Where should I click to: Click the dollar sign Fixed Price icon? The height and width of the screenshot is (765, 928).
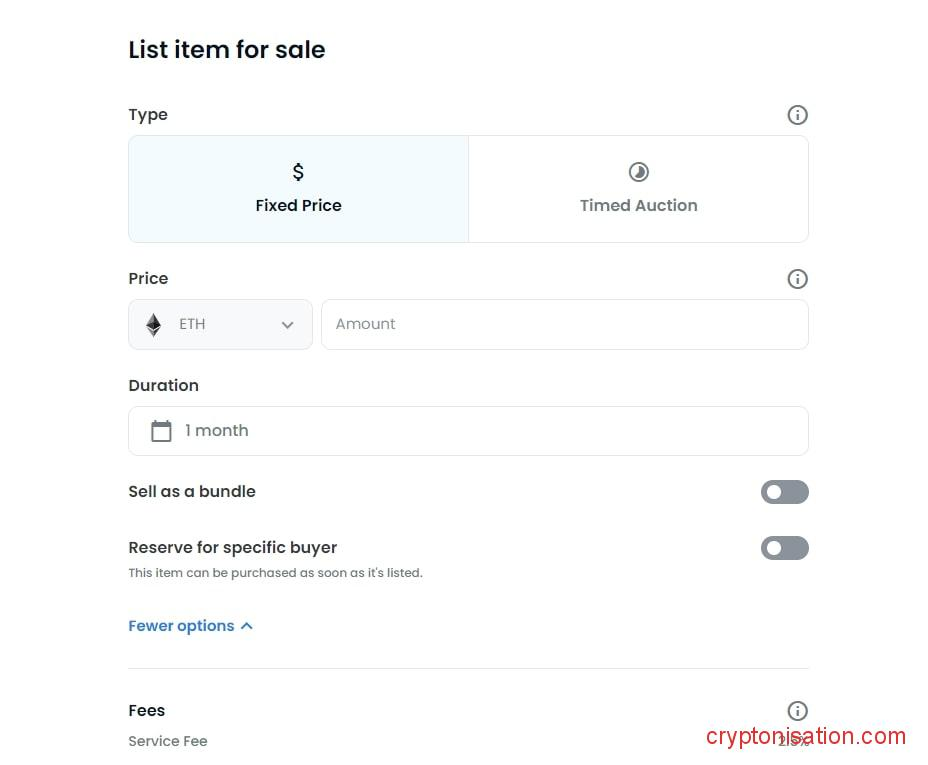click(x=298, y=172)
